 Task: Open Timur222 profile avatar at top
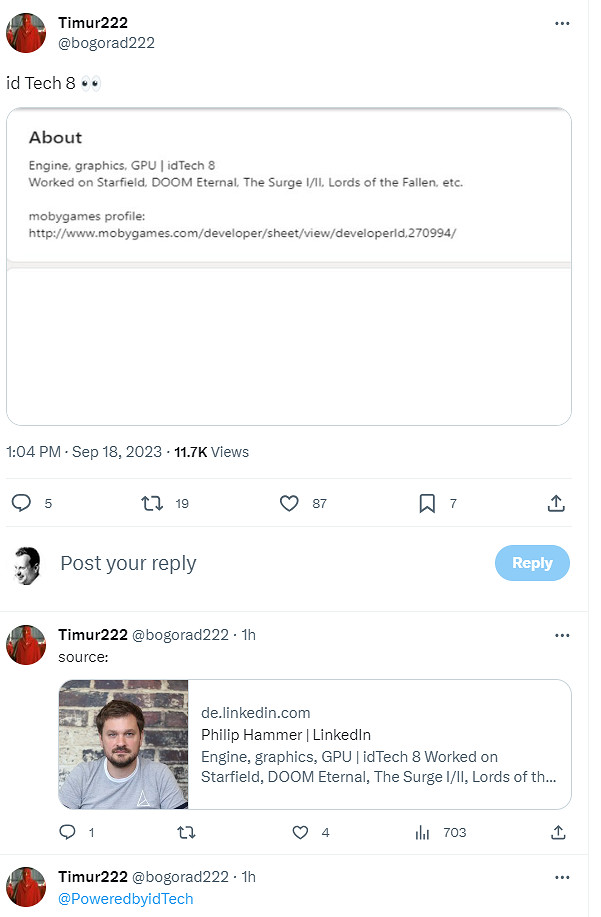(27, 32)
